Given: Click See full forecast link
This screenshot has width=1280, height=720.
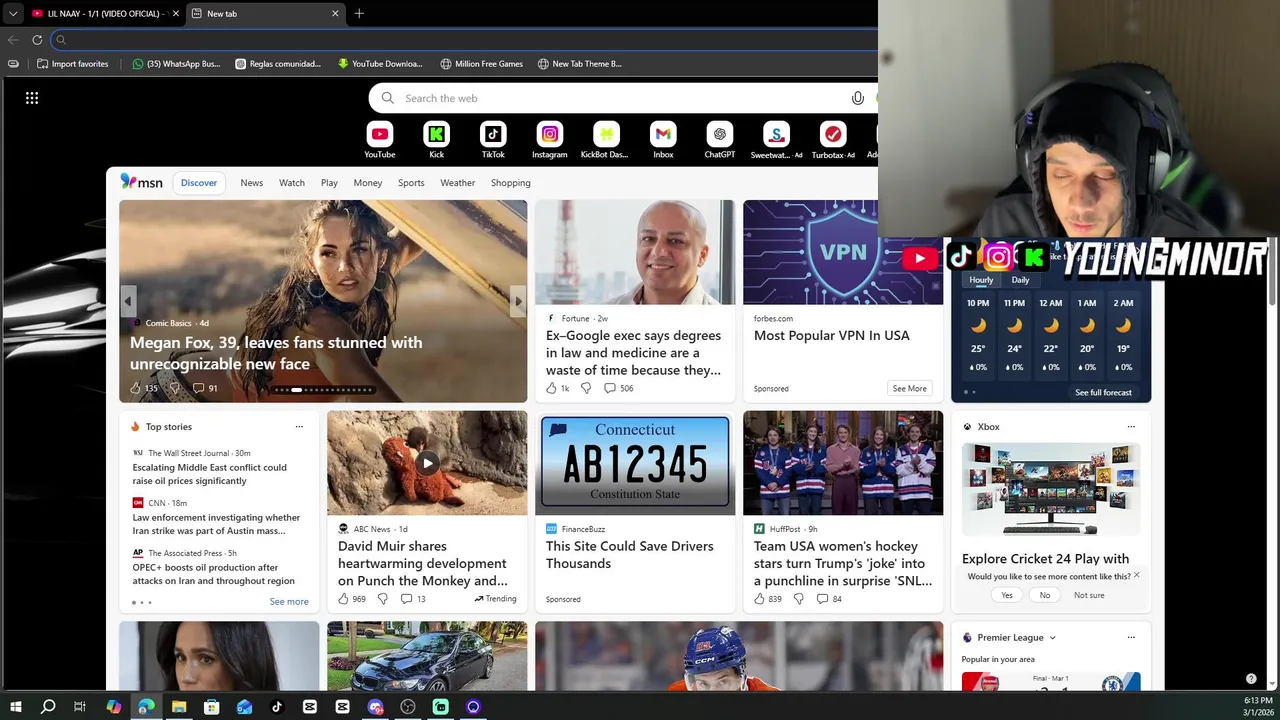Looking at the screenshot, I should pos(1103,393).
